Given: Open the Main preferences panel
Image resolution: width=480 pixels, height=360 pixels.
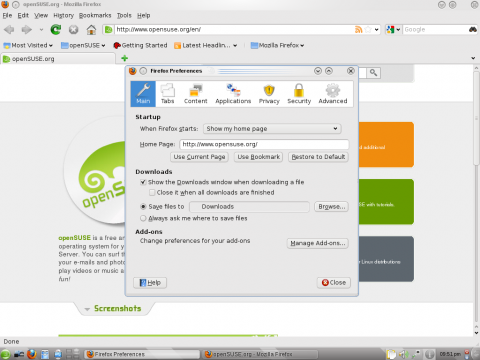Looking at the screenshot, I should coord(143,94).
